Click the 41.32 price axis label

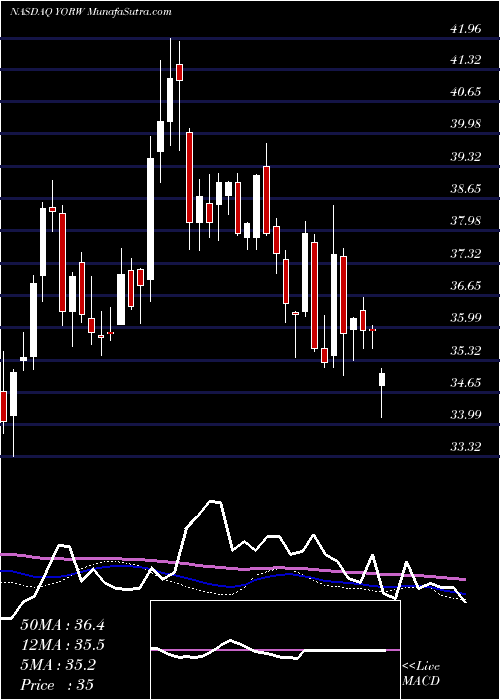pyautogui.click(x=466, y=59)
